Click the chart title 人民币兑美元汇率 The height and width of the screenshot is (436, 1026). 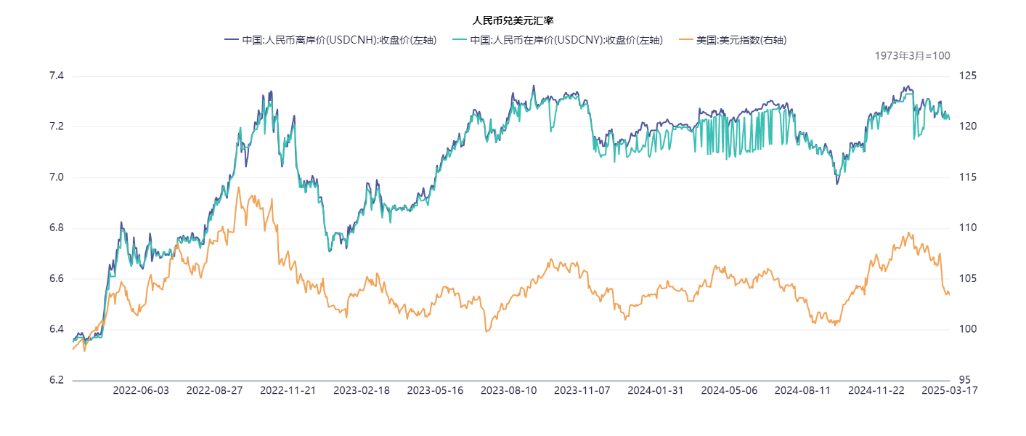coord(513,19)
